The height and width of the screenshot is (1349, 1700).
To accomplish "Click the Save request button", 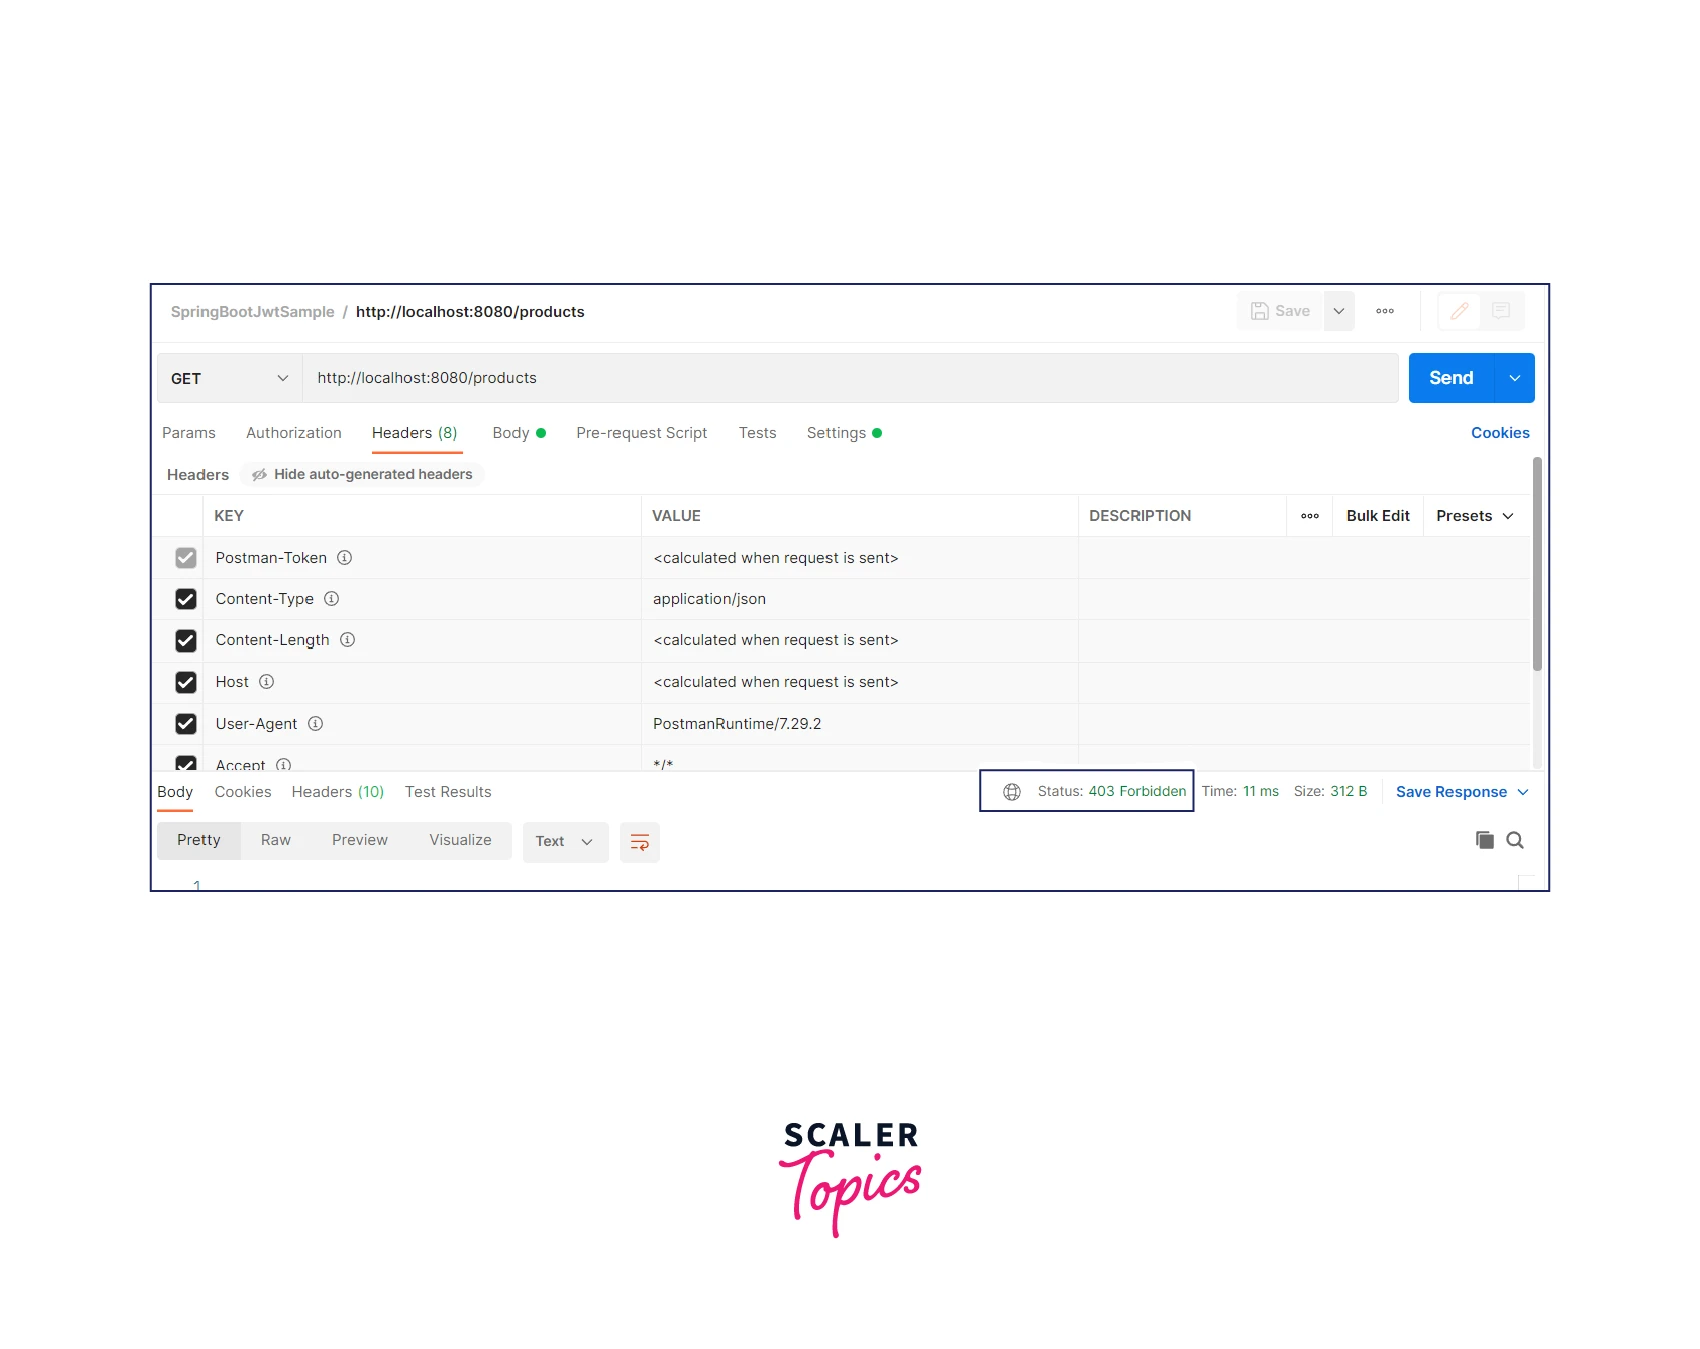I will 1280,311.
